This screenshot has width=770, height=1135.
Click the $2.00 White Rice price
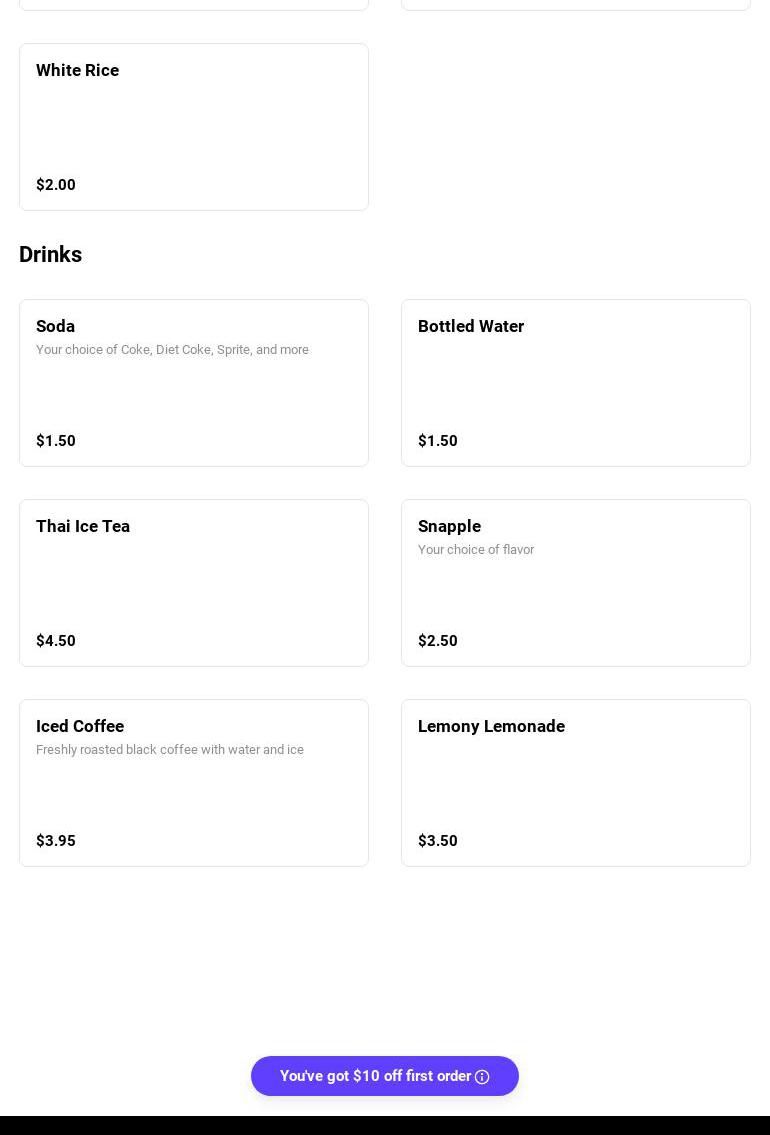coord(56,185)
